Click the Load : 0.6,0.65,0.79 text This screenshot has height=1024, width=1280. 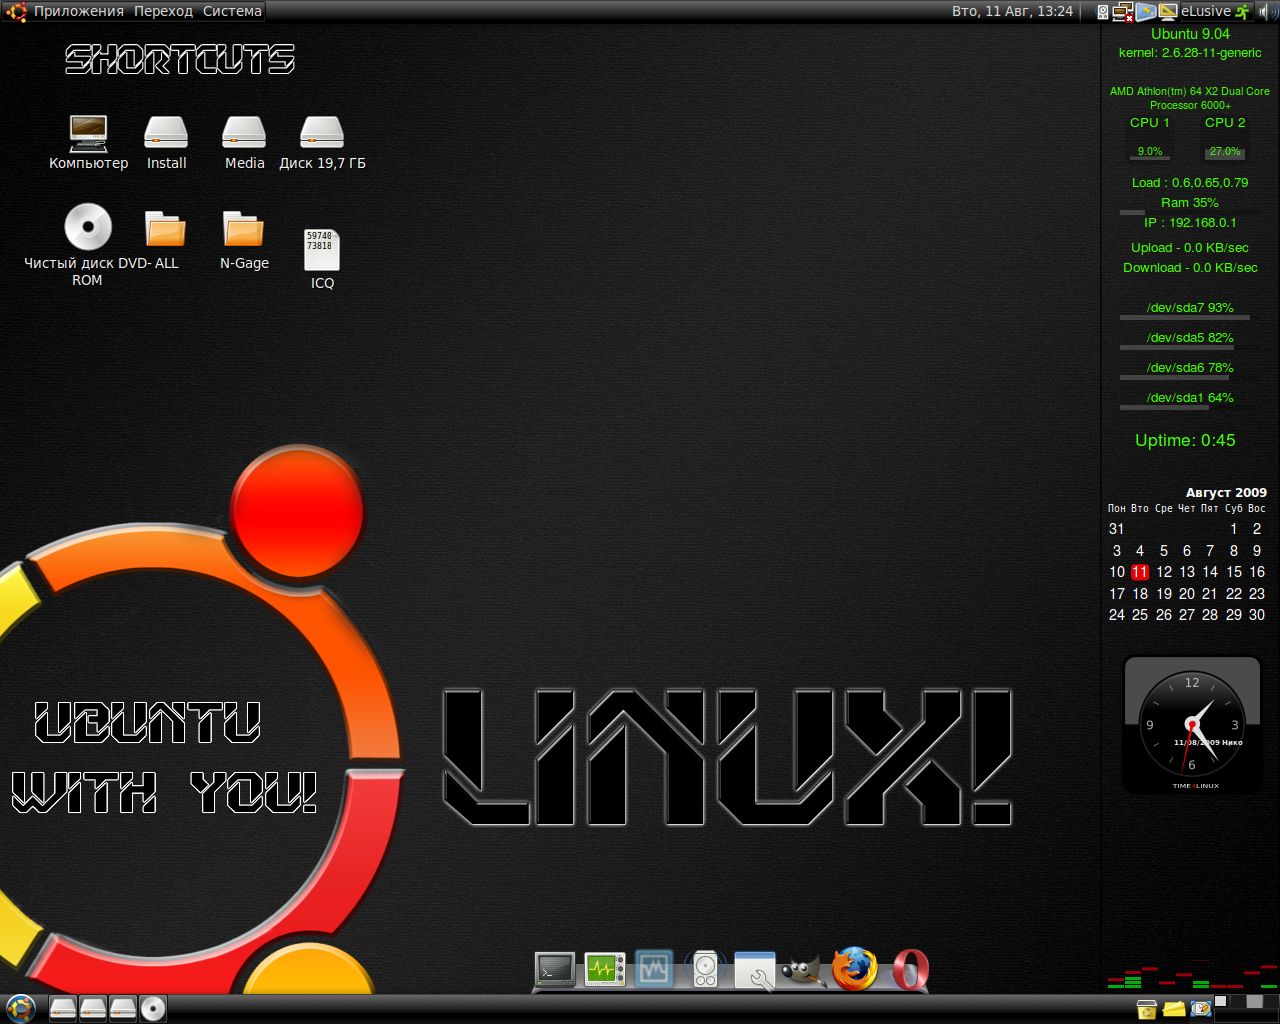[1190, 183]
